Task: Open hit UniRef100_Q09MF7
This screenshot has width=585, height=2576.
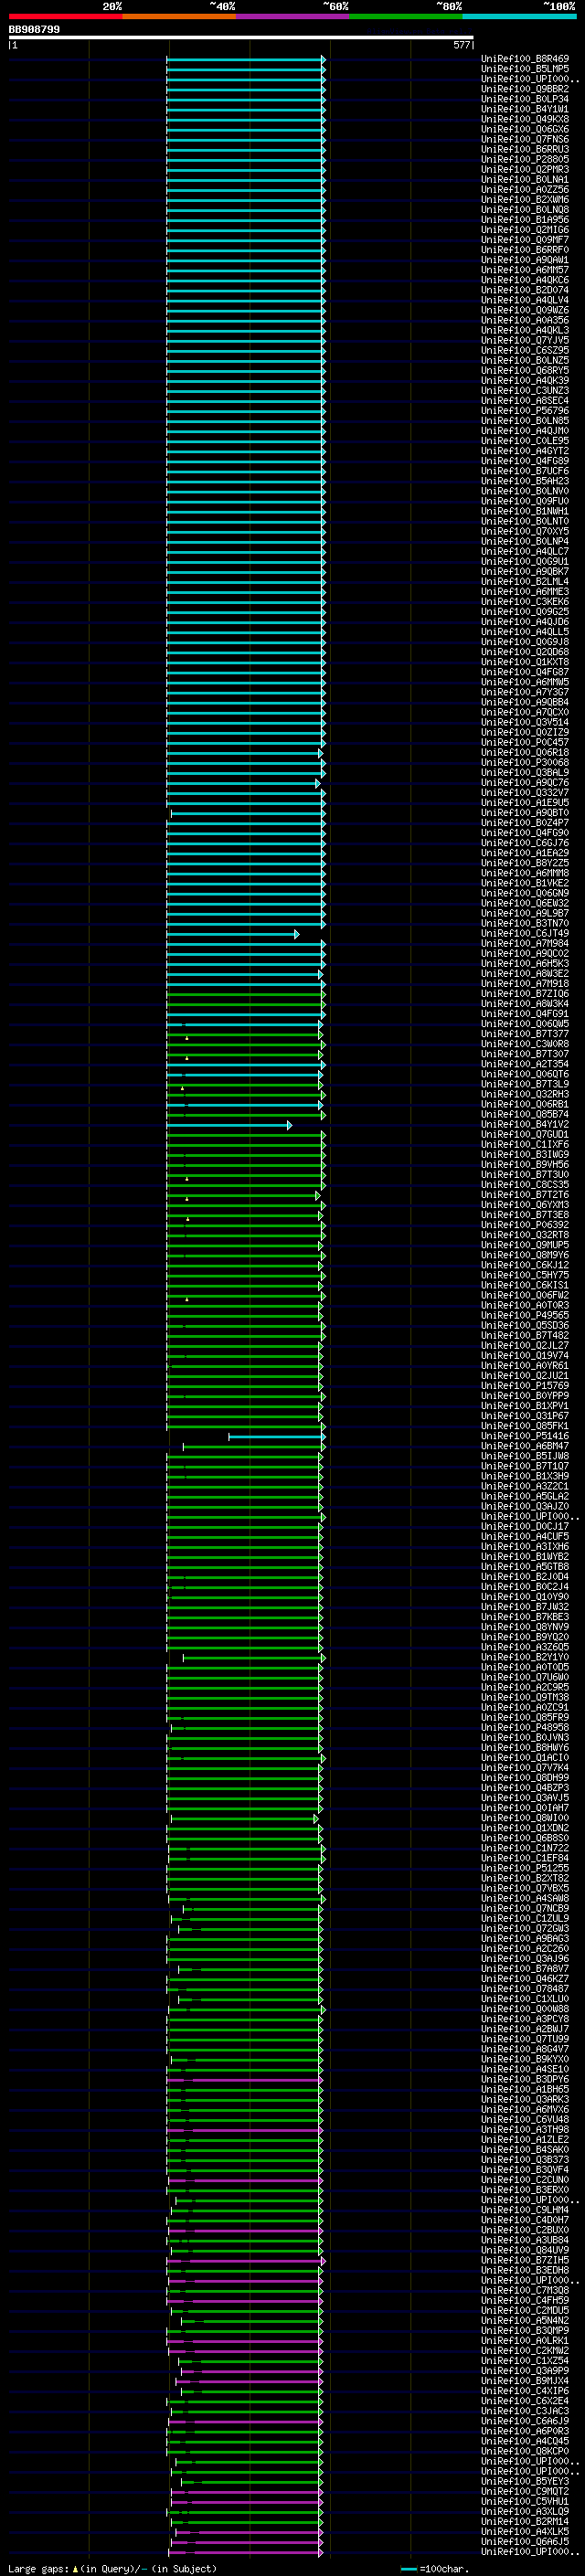Action: point(525,239)
